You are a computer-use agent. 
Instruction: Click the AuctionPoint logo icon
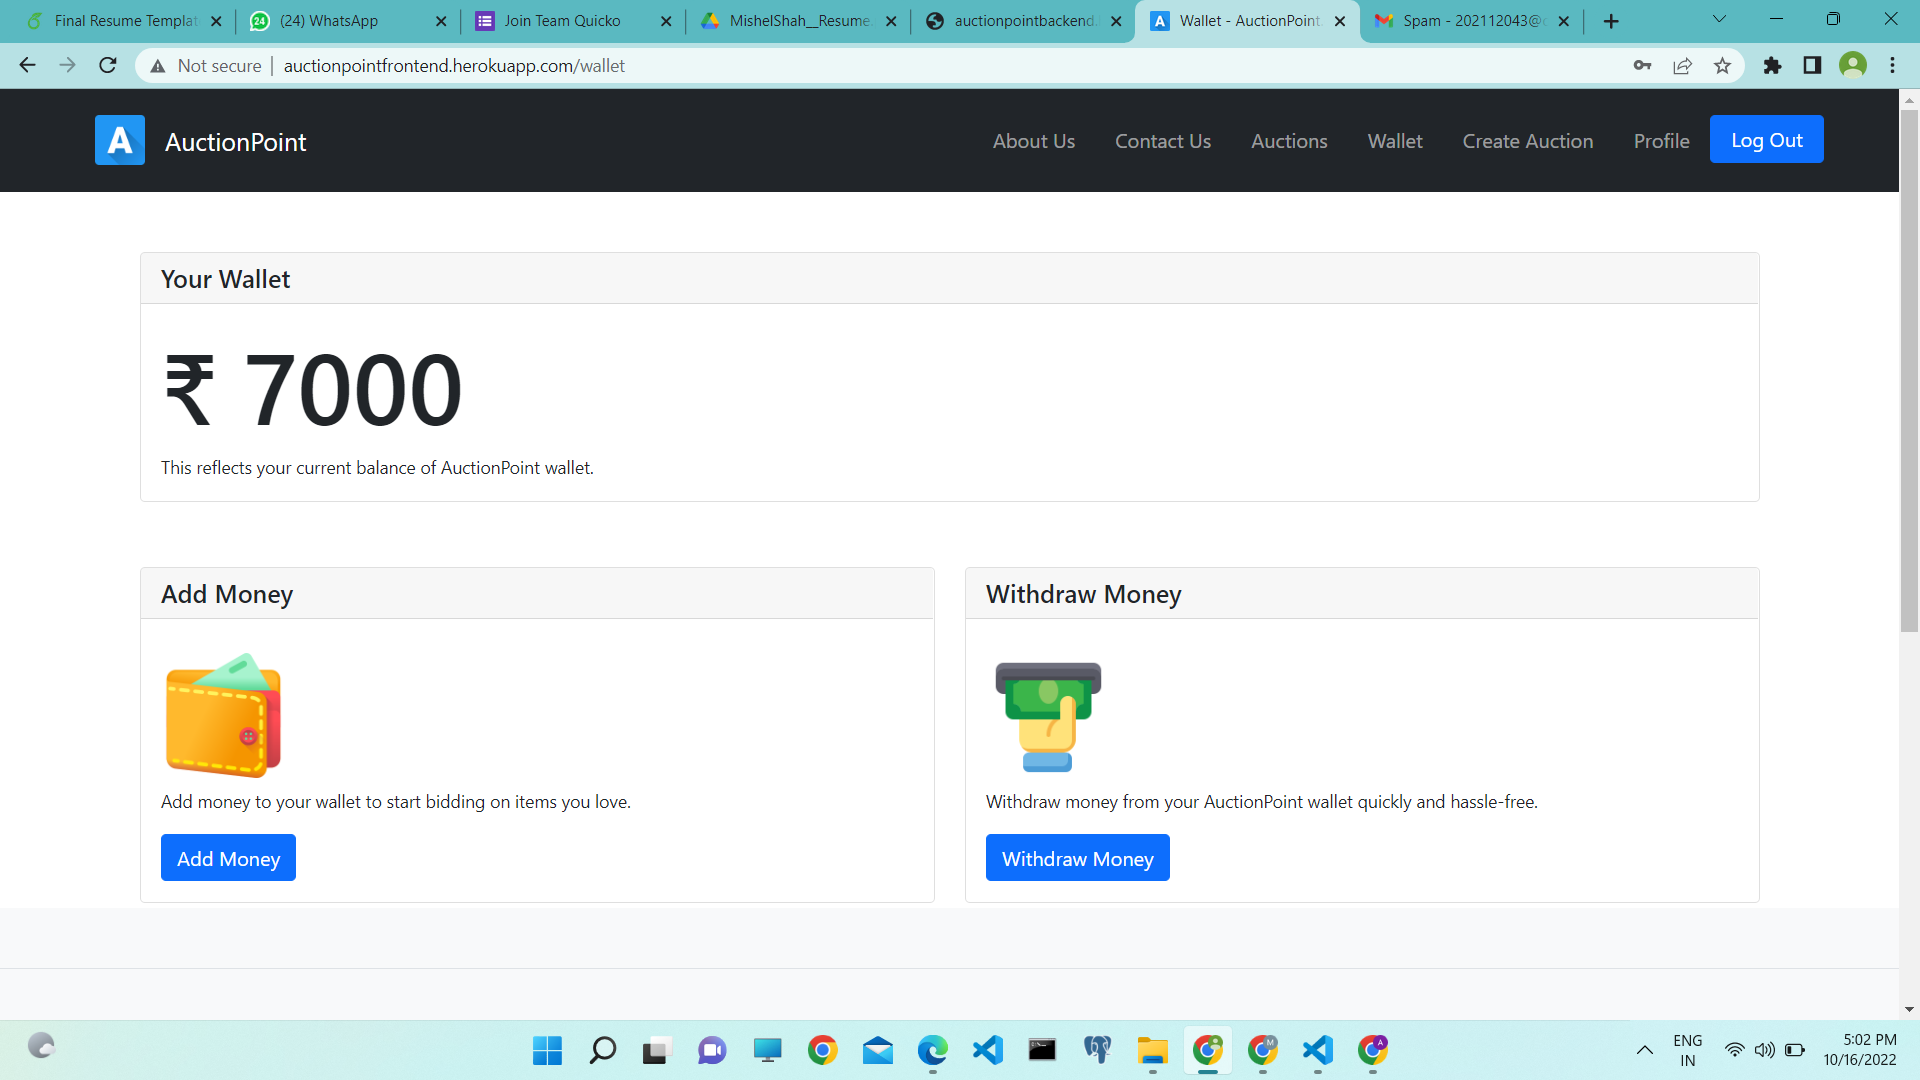click(119, 140)
